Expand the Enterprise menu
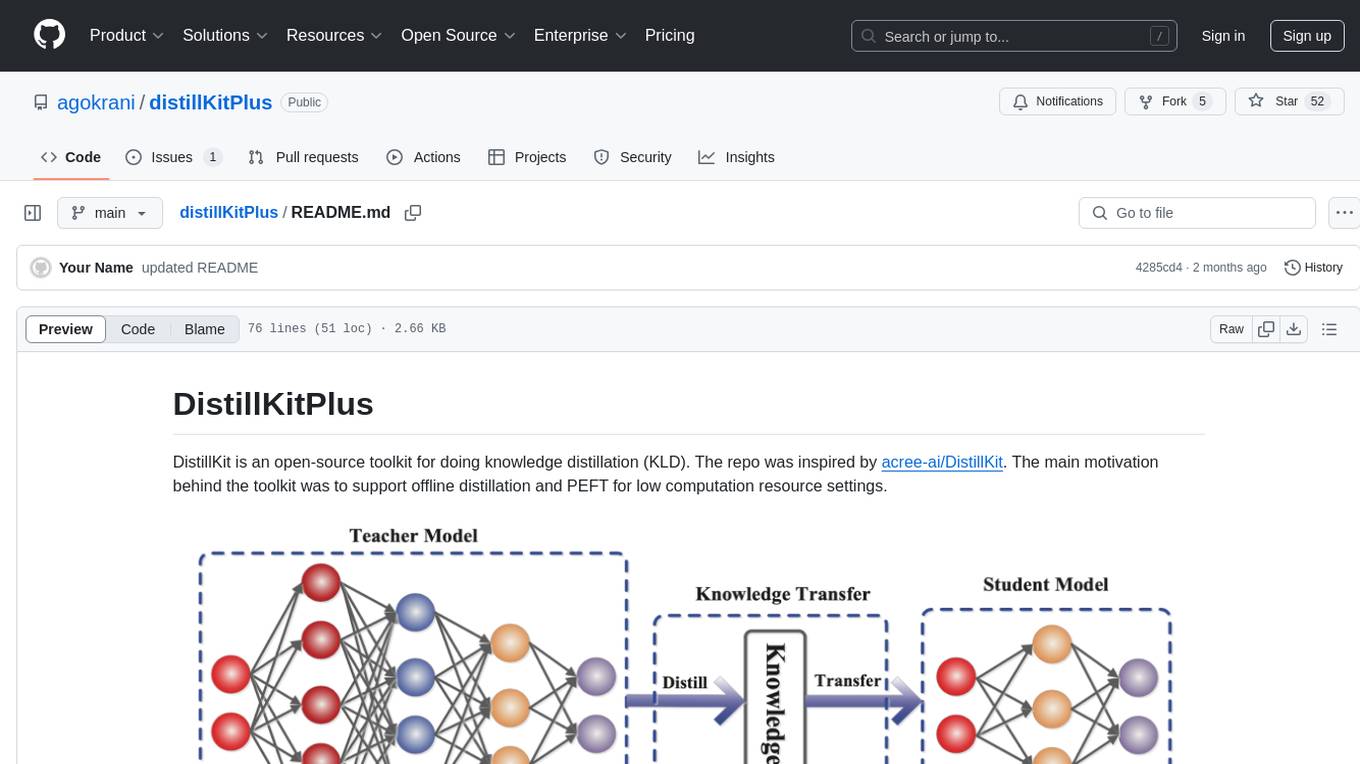Screen dimensions: 1360x764 580,35
